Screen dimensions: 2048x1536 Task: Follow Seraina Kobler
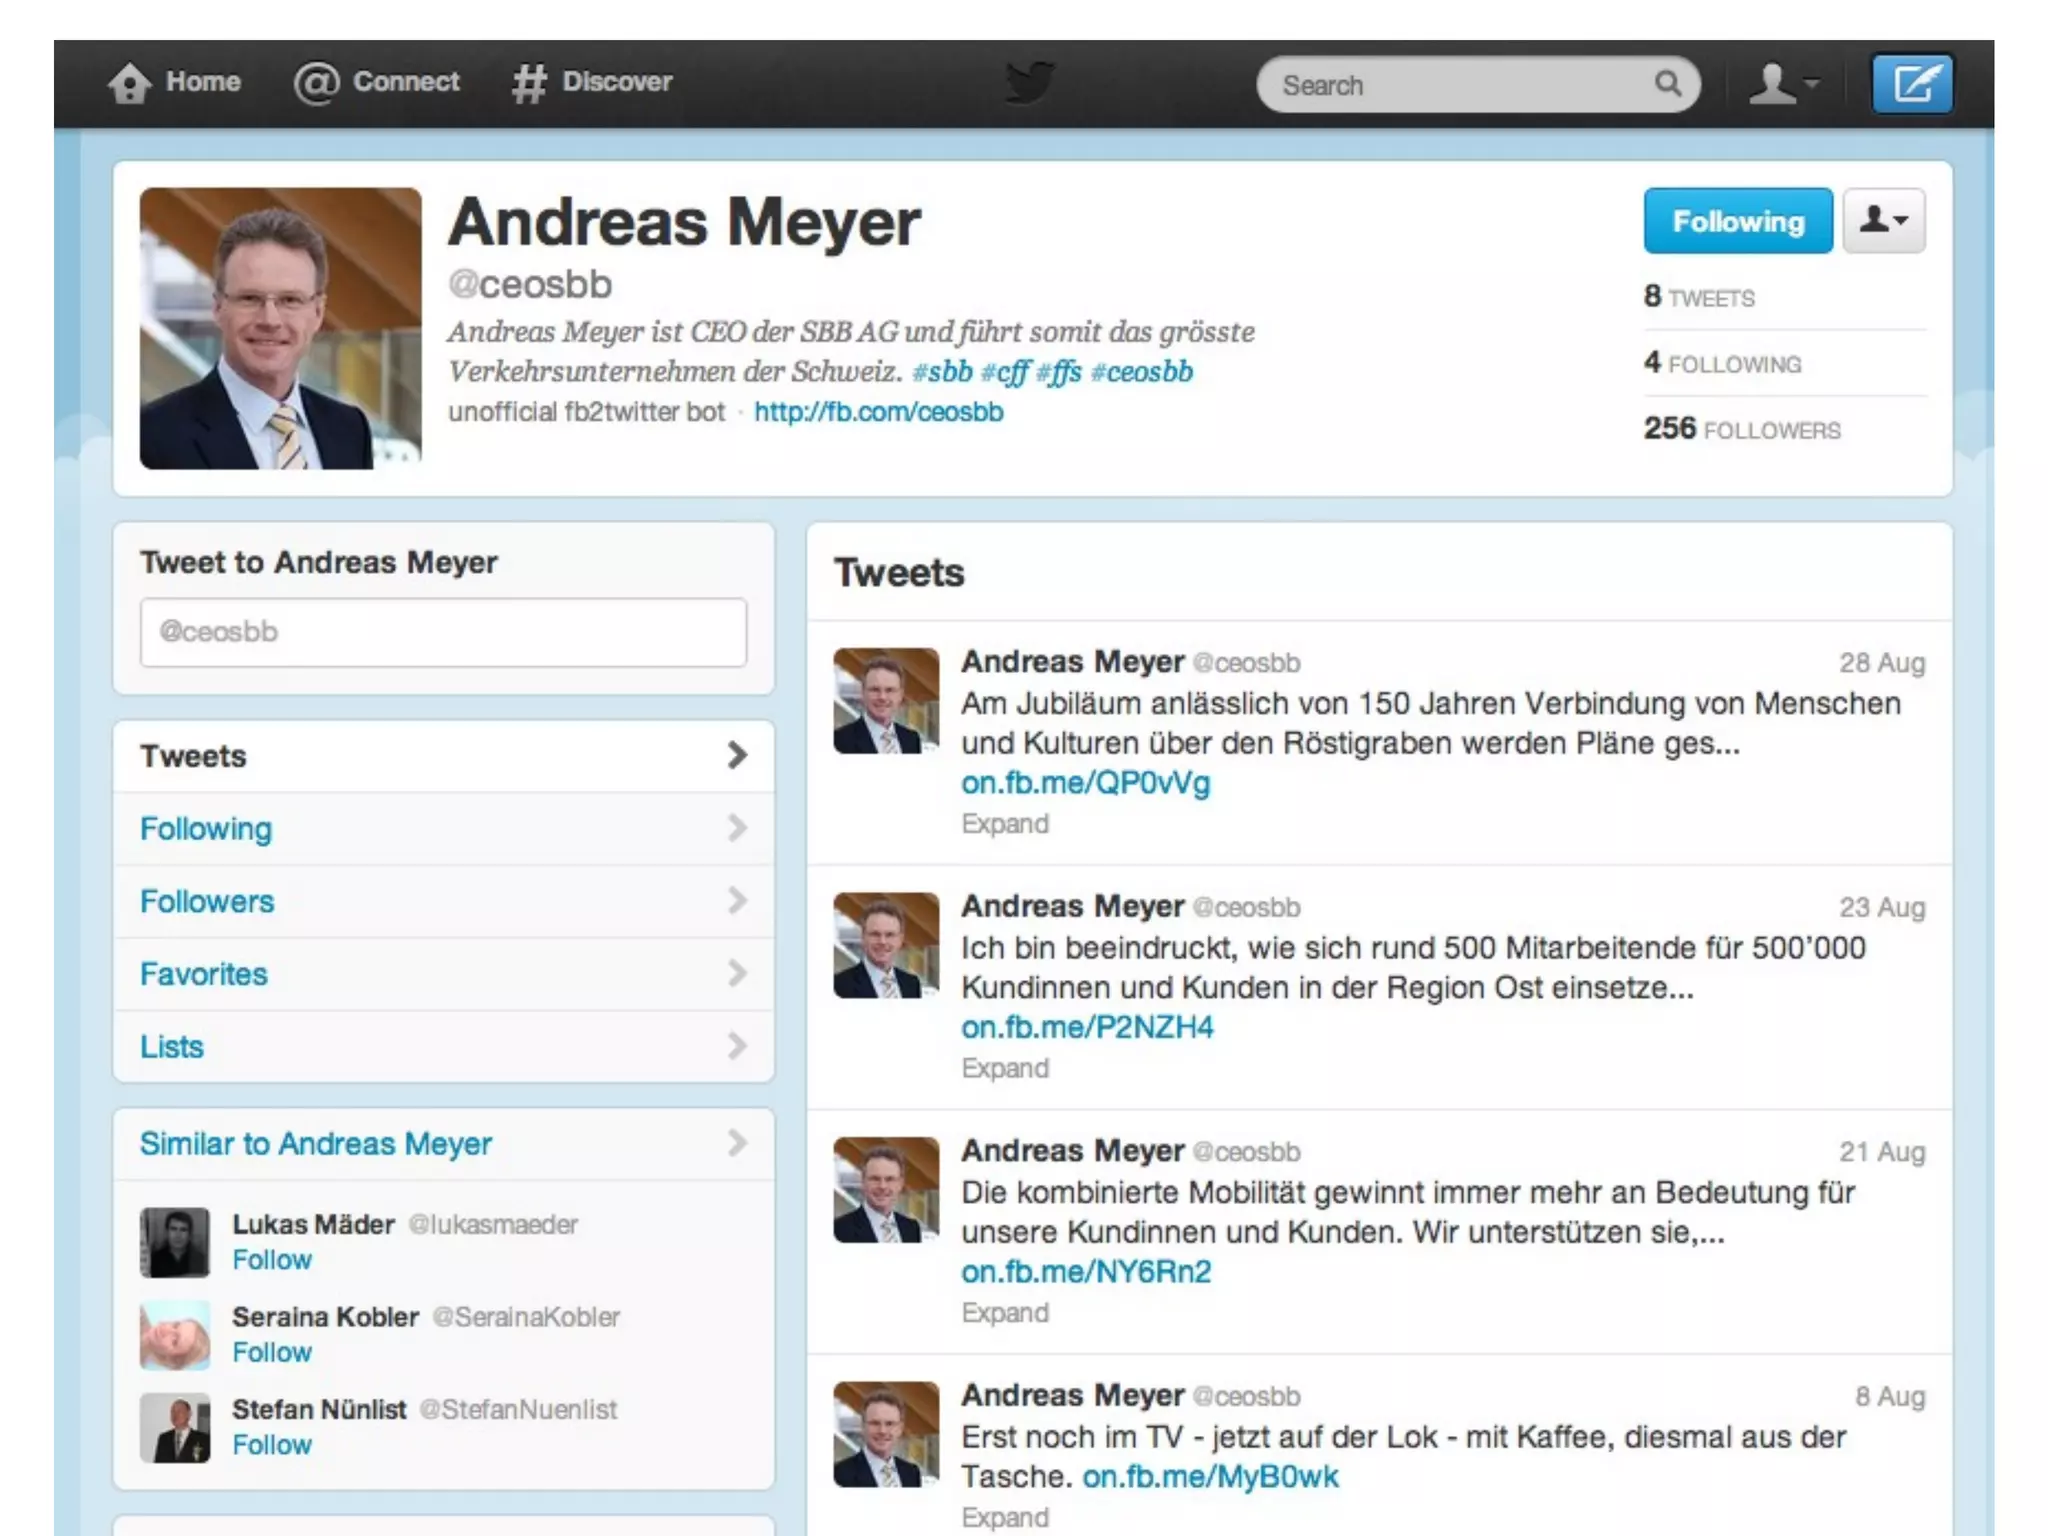pos(272,1353)
